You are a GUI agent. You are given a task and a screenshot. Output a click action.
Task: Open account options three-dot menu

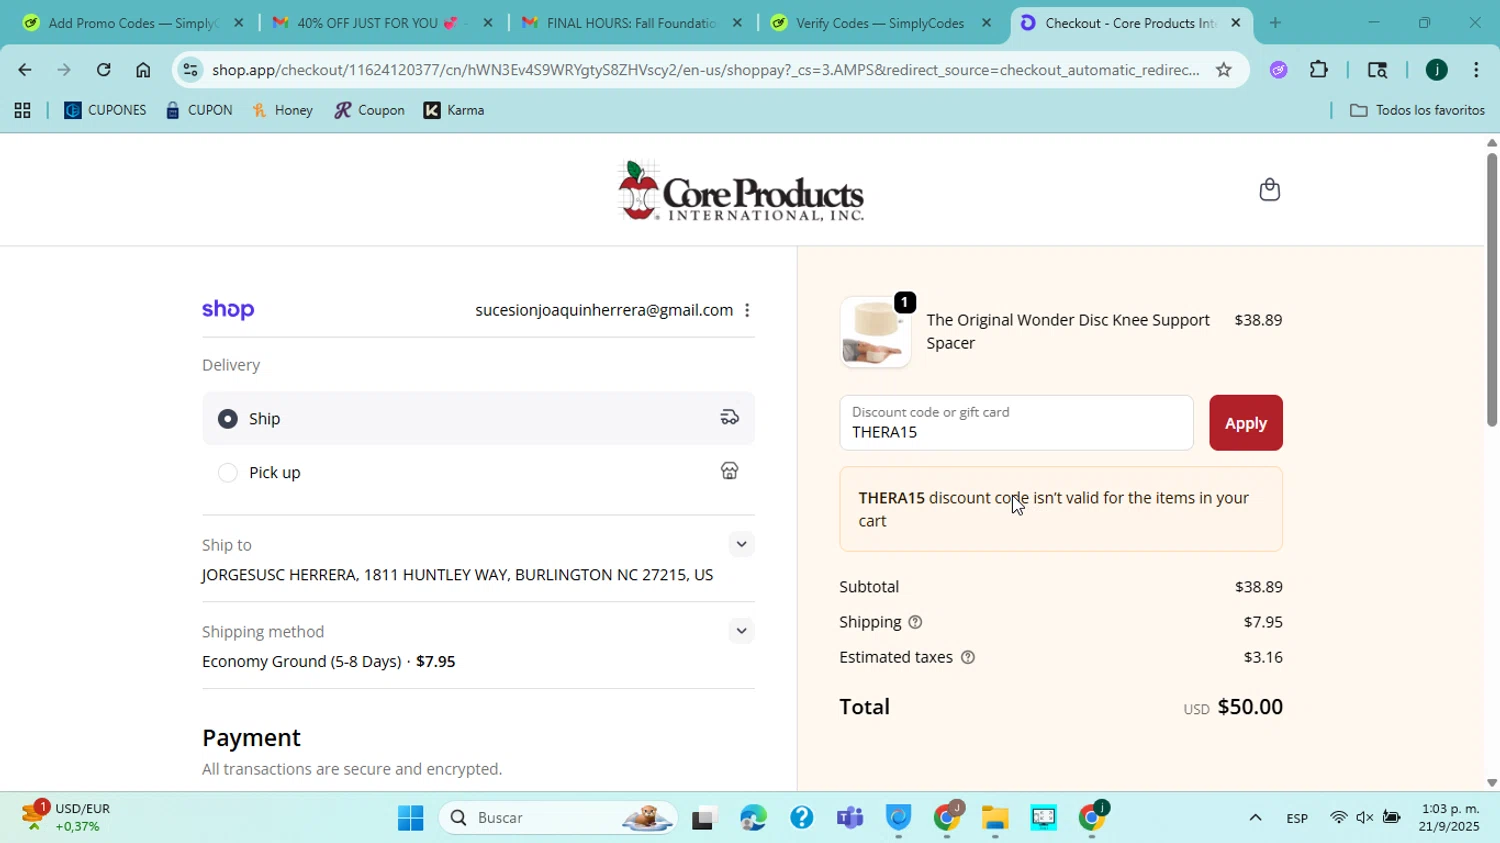[747, 311]
